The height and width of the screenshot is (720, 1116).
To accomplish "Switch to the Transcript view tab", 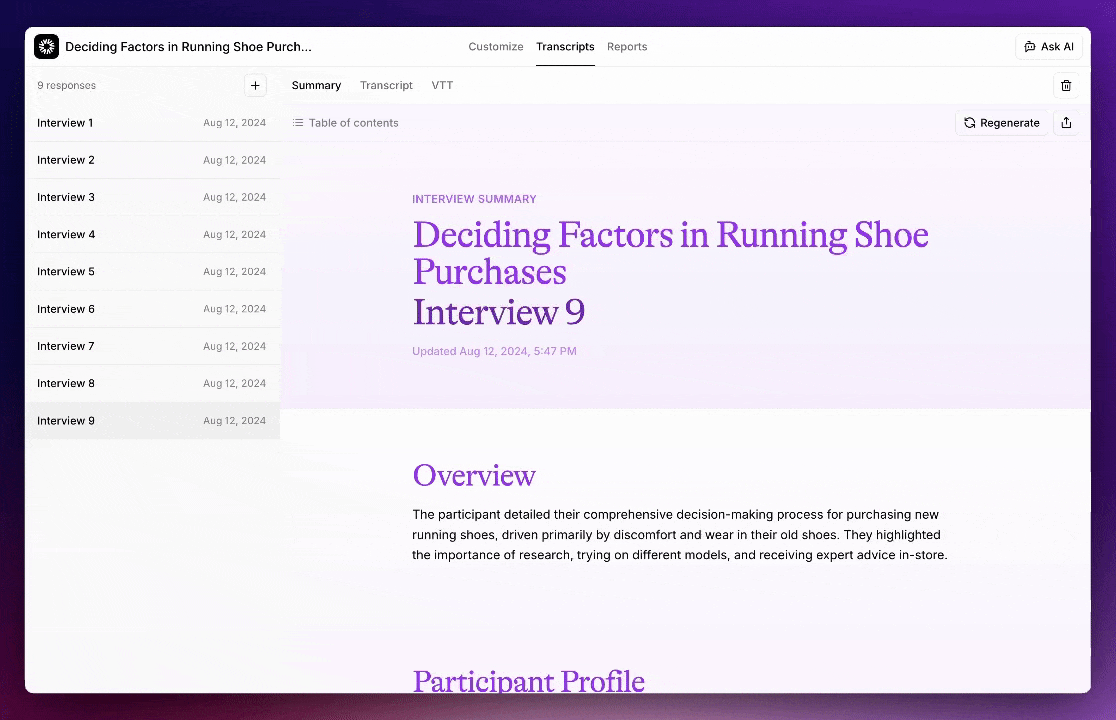I will click(386, 86).
